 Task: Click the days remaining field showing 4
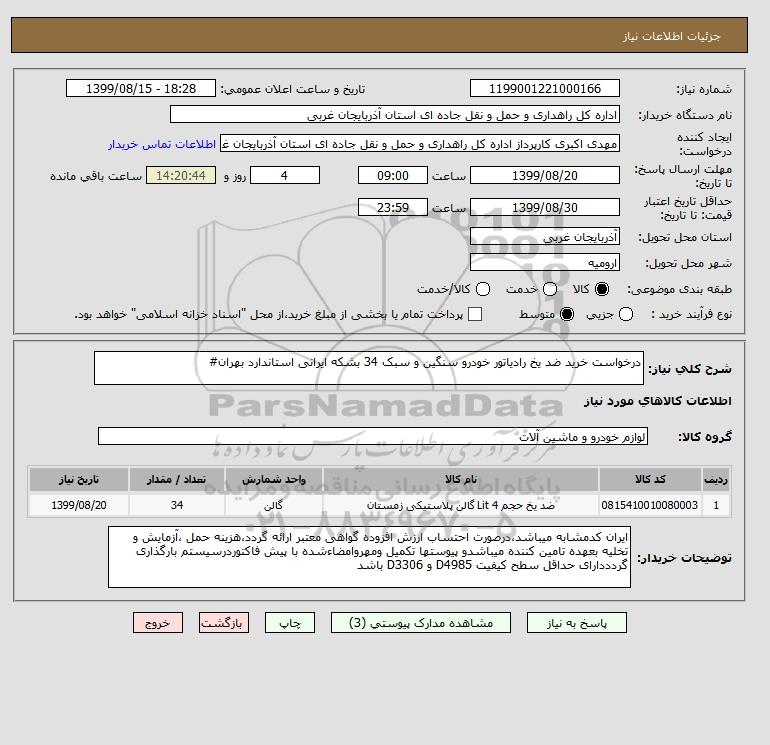click(x=285, y=175)
